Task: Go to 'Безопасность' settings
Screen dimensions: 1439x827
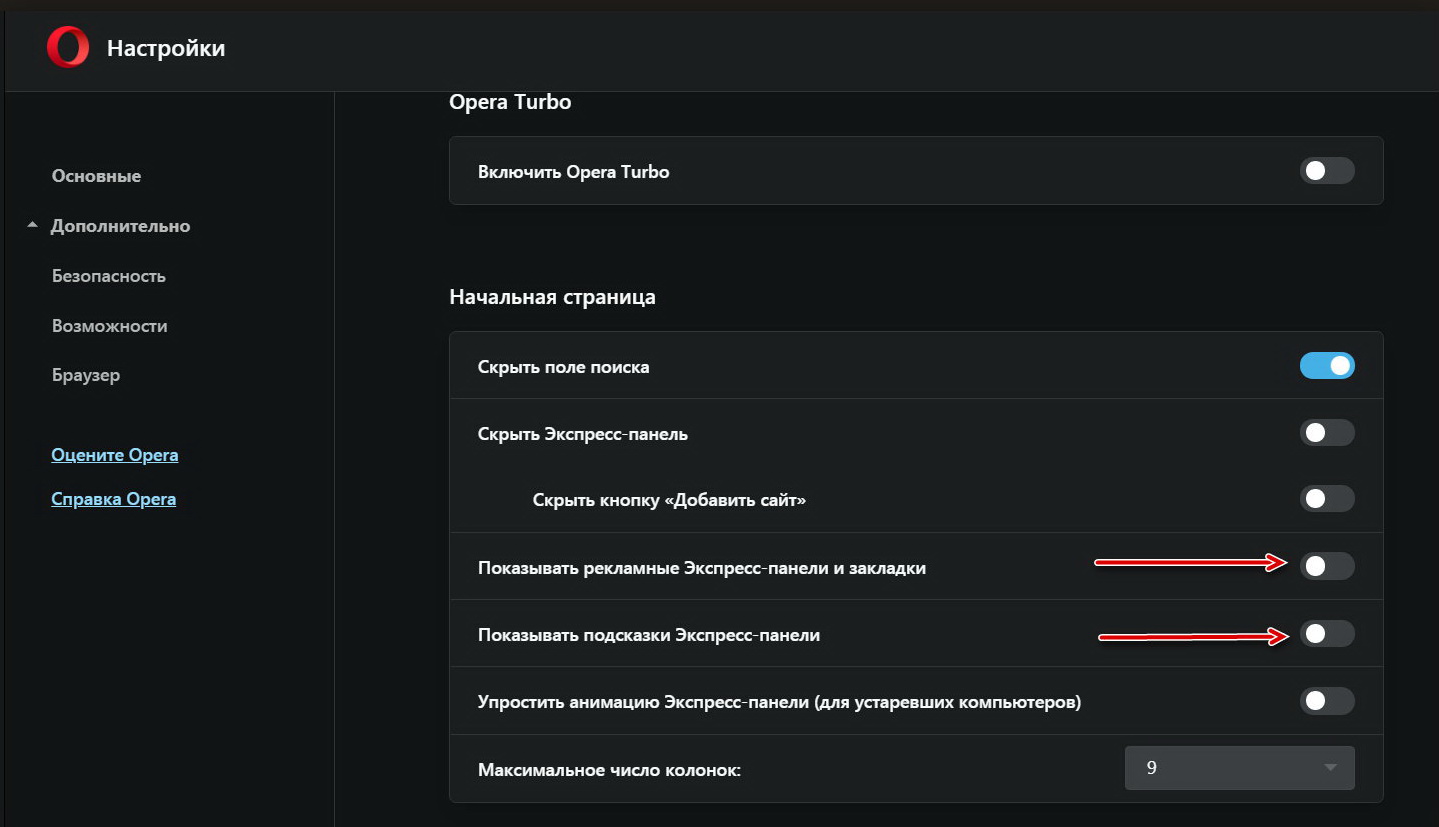Action: tap(109, 276)
